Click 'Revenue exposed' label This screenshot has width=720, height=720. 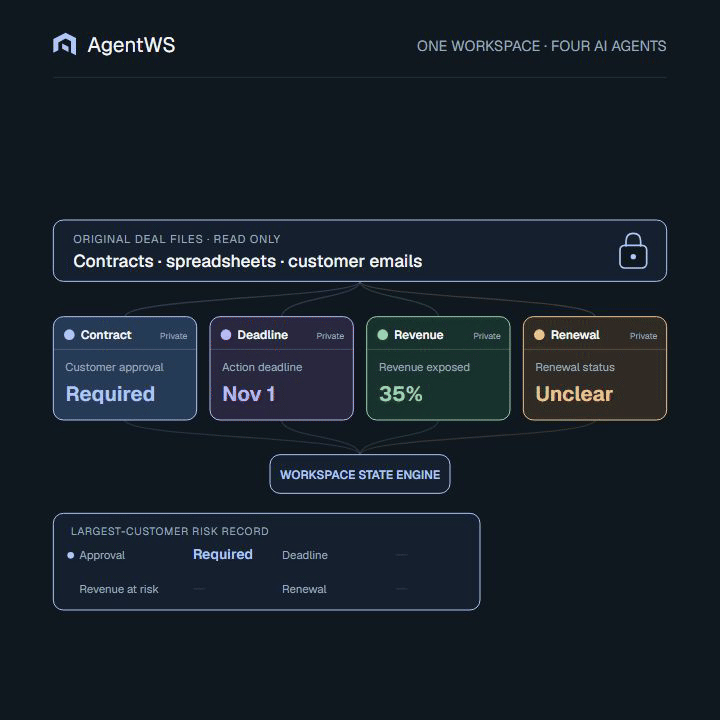(424, 367)
